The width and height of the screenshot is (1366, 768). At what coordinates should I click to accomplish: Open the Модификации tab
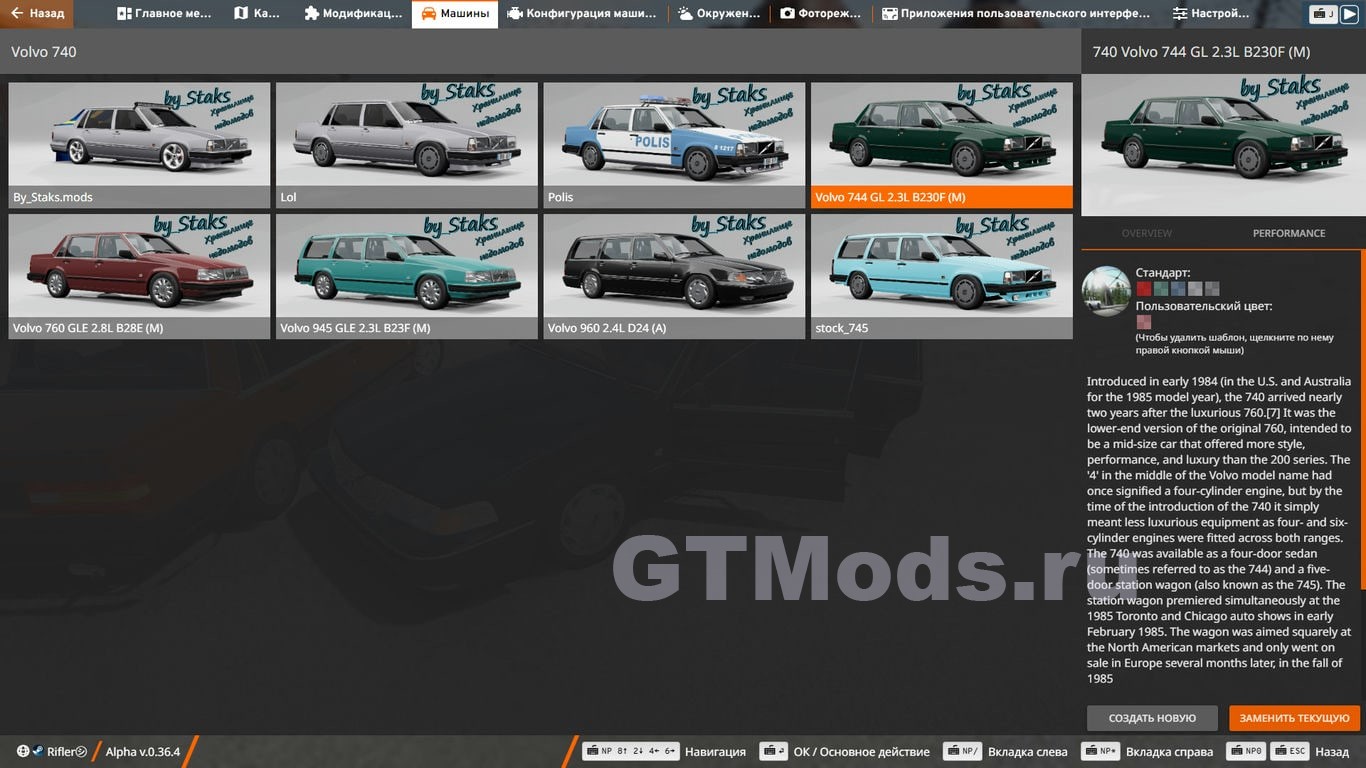pos(353,14)
